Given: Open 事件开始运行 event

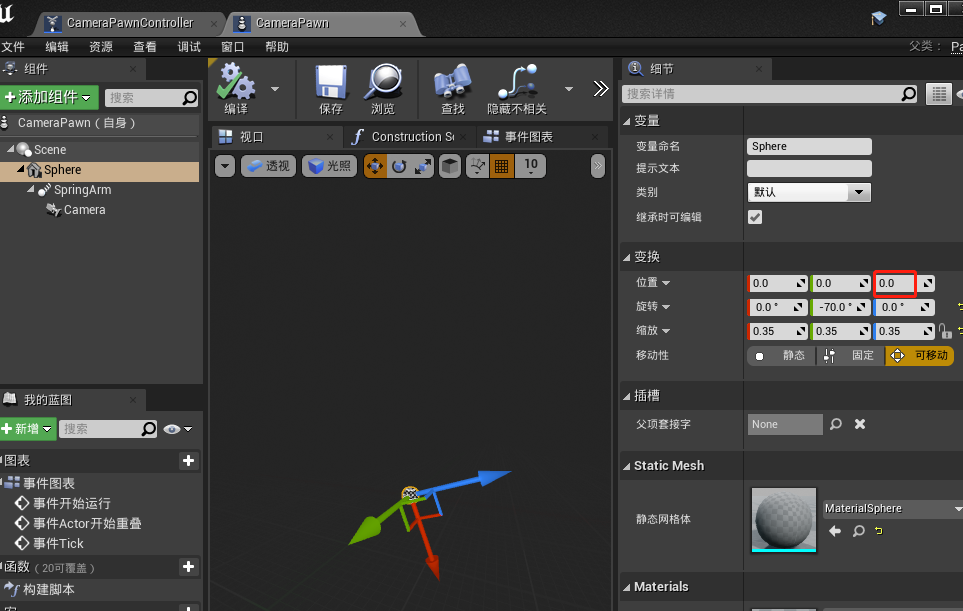Looking at the screenshot, I should (x=71, y=504).
